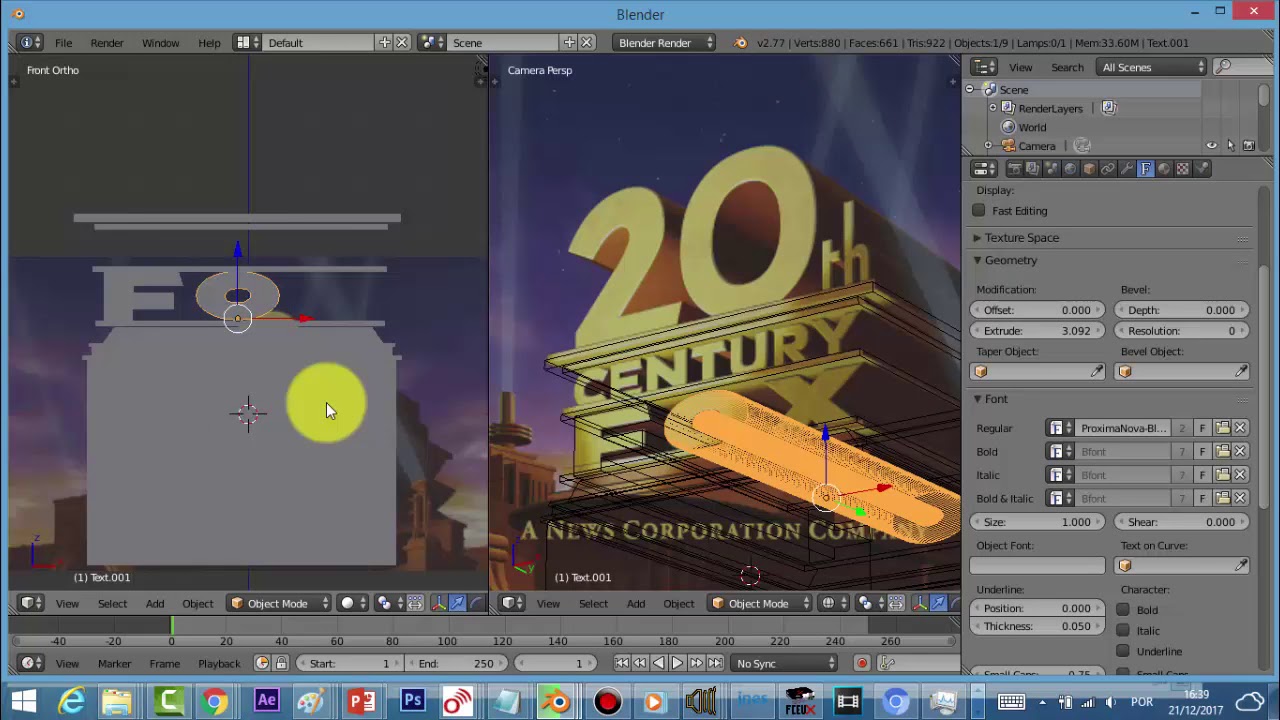This screenshot has height=720, width=1280.
Task: Toggle fake user F for Regular font
Action: [x=1202, y=428]
